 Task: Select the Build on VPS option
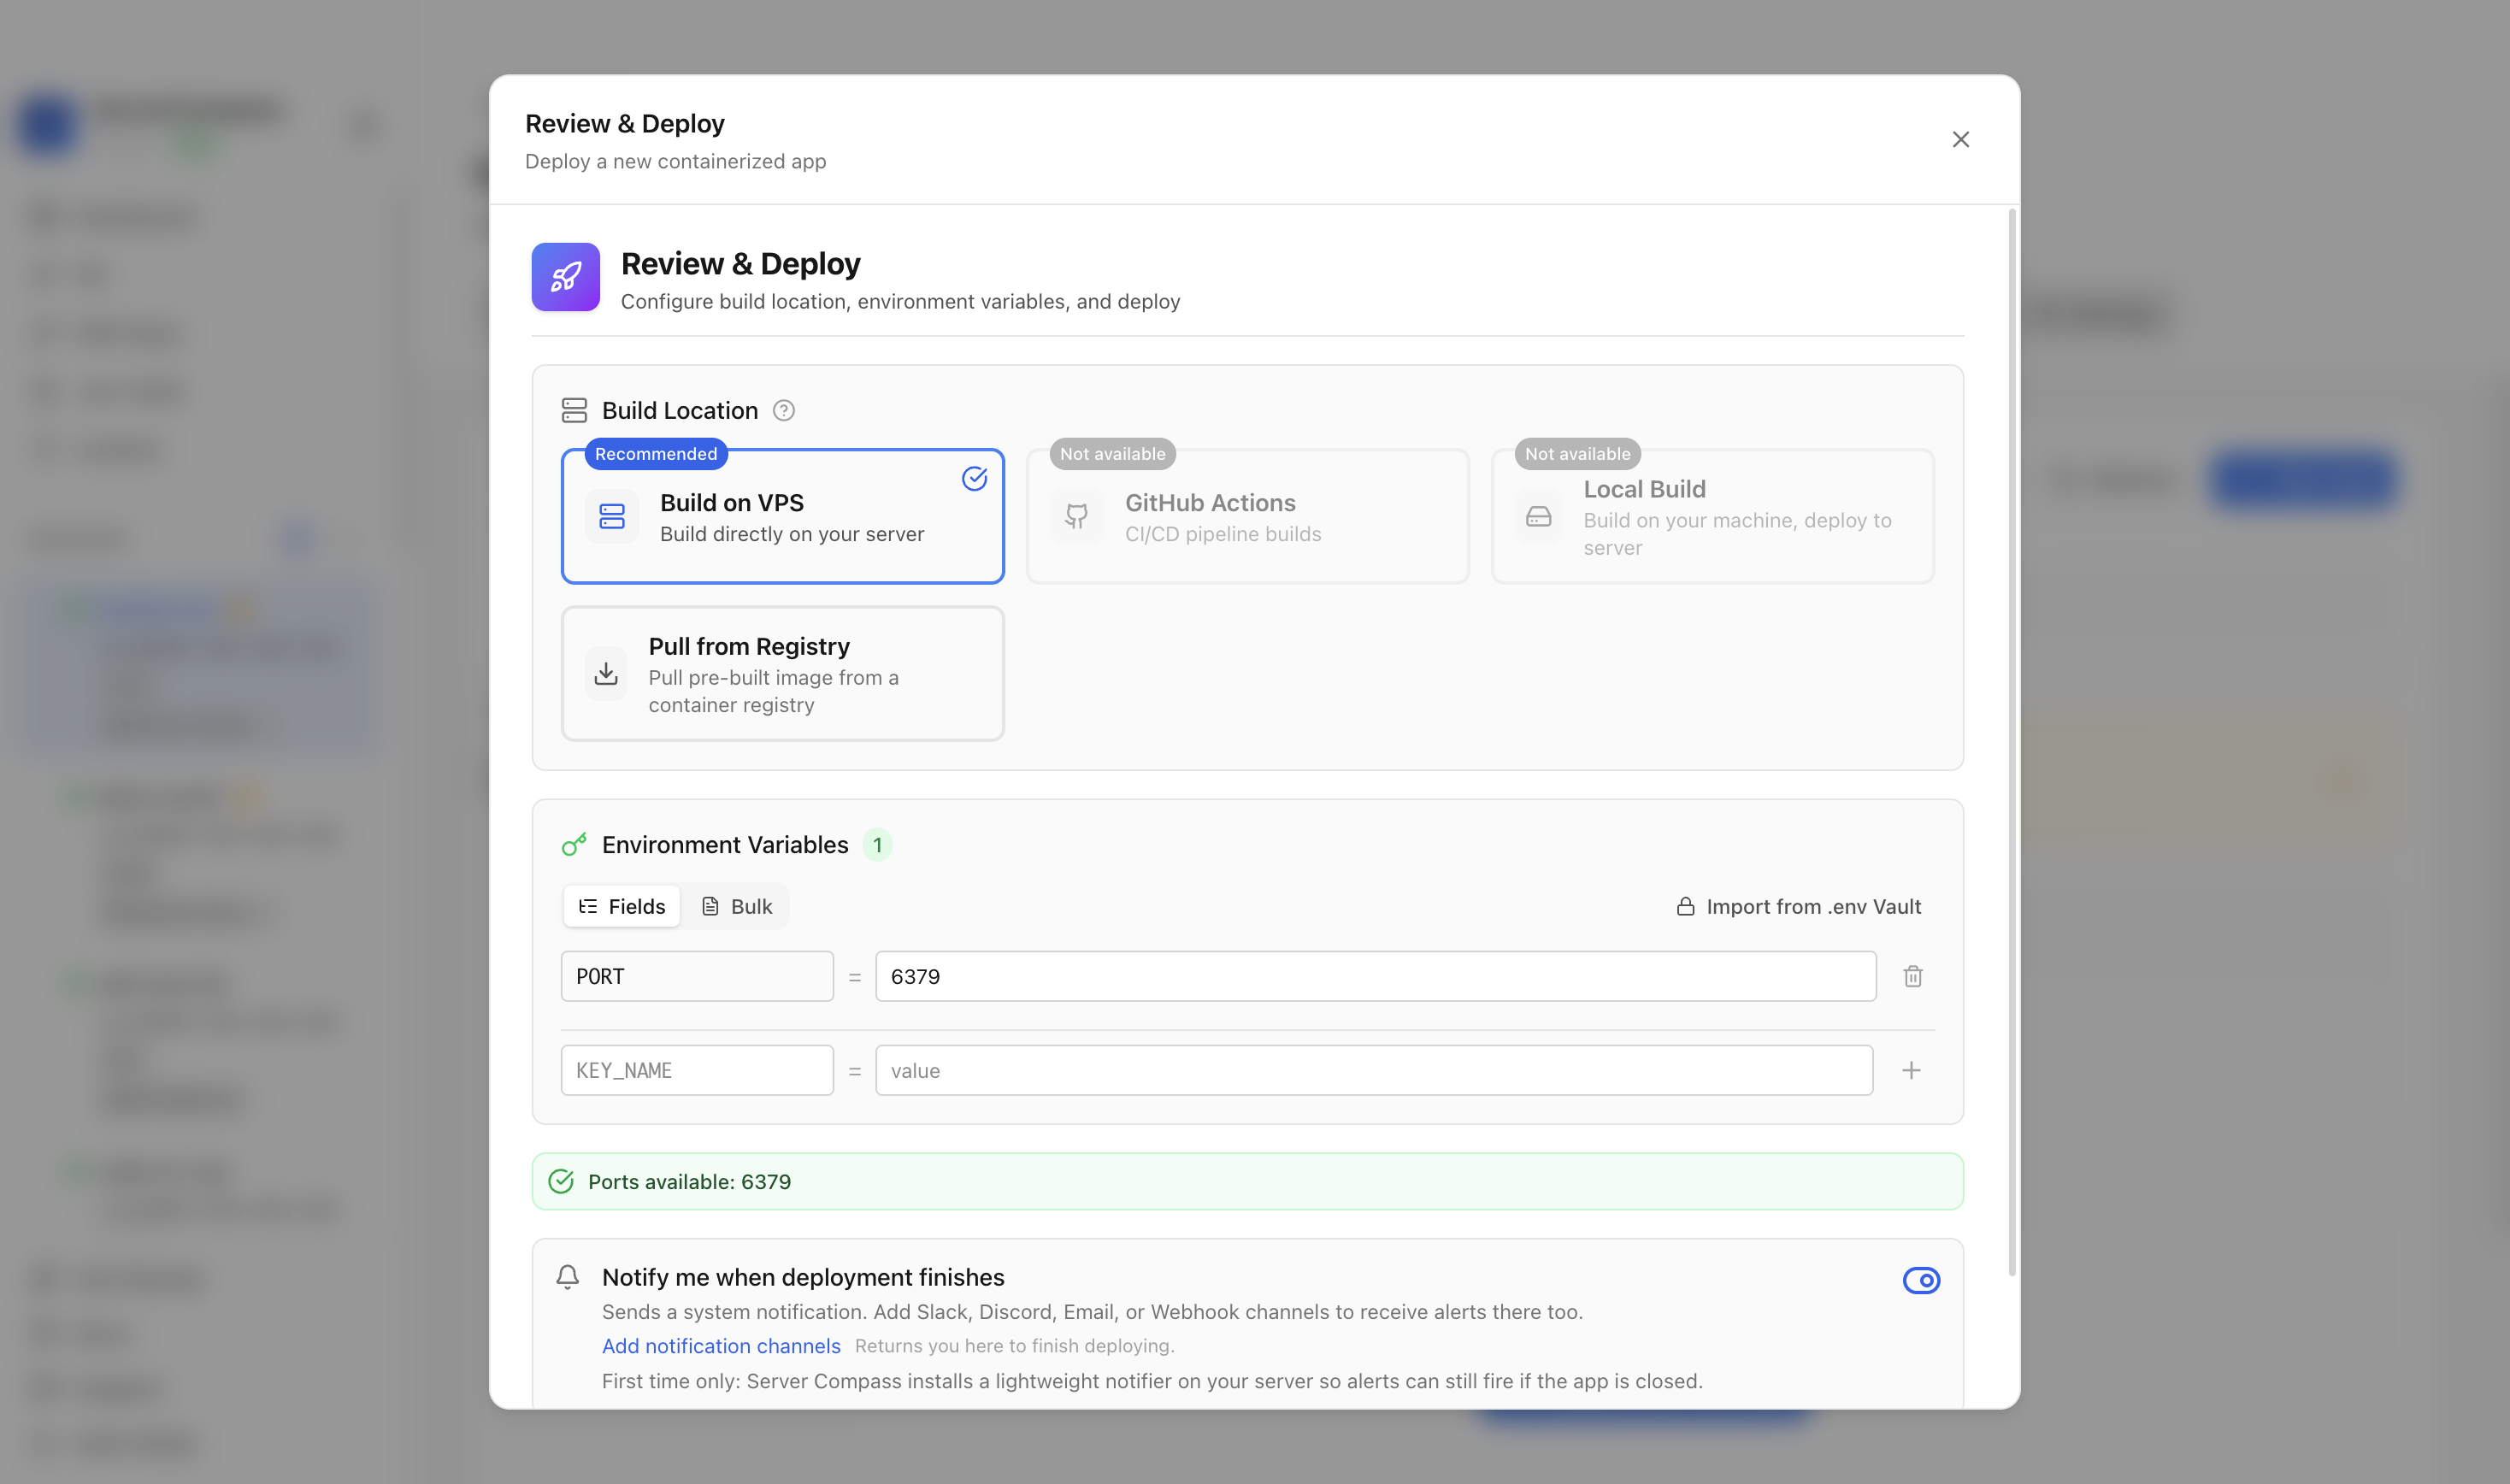pos(782,516)
